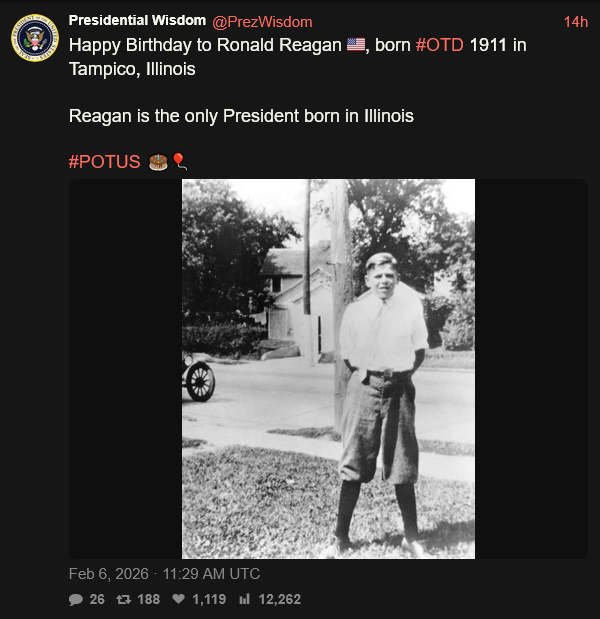Click the American flag emoji
Image resolution: width=600 pixels, height=619 pixels.
click(x=356, y=45)
